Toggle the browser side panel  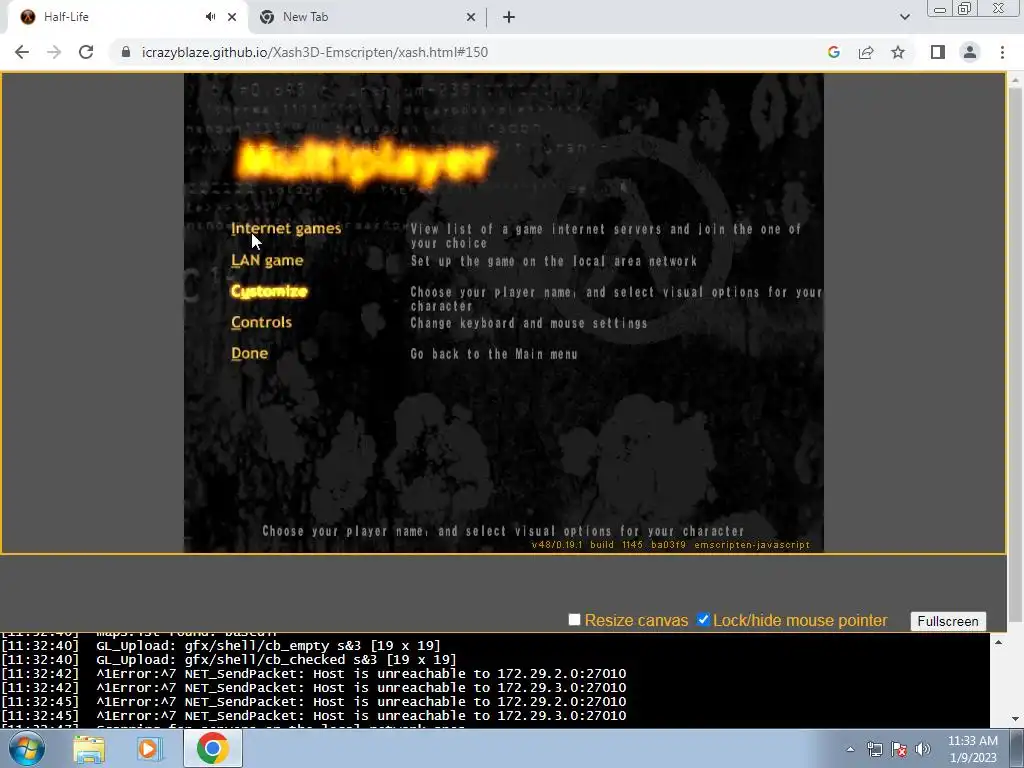click(938, 52)
